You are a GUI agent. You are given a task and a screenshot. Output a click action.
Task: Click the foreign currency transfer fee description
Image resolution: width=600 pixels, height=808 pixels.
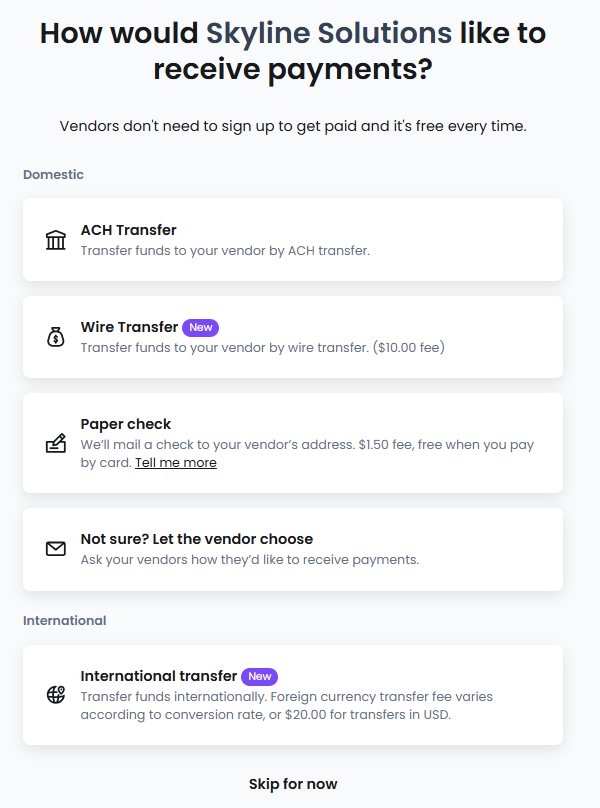pyautogui.click(x=287, y=705)
